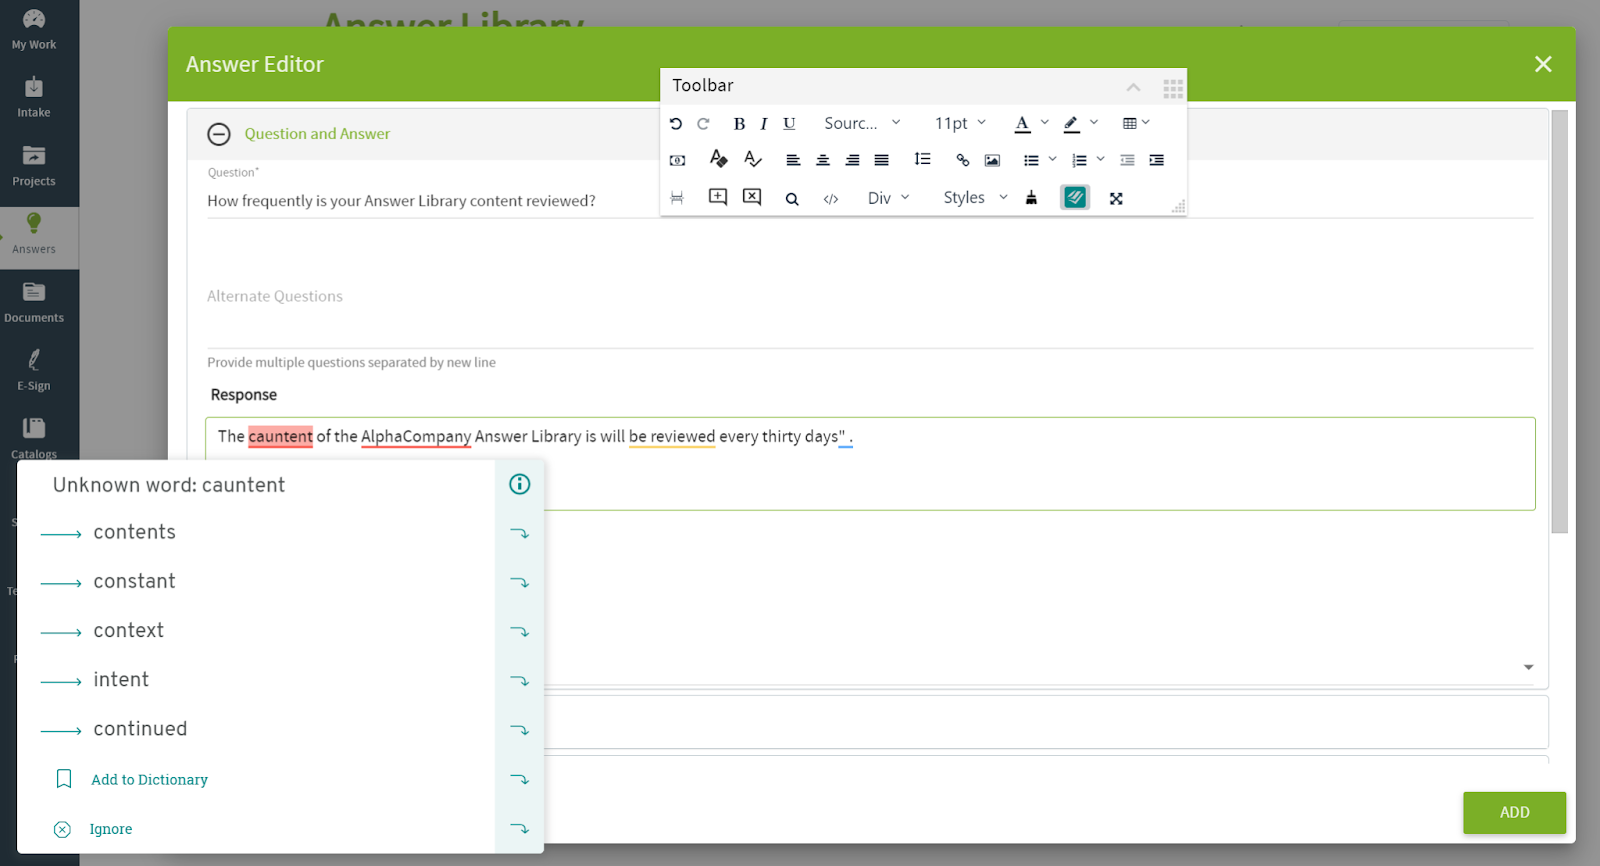This screenshot has width=1600, height=866.
Task: Insert an image
Action: click(992, 160)
